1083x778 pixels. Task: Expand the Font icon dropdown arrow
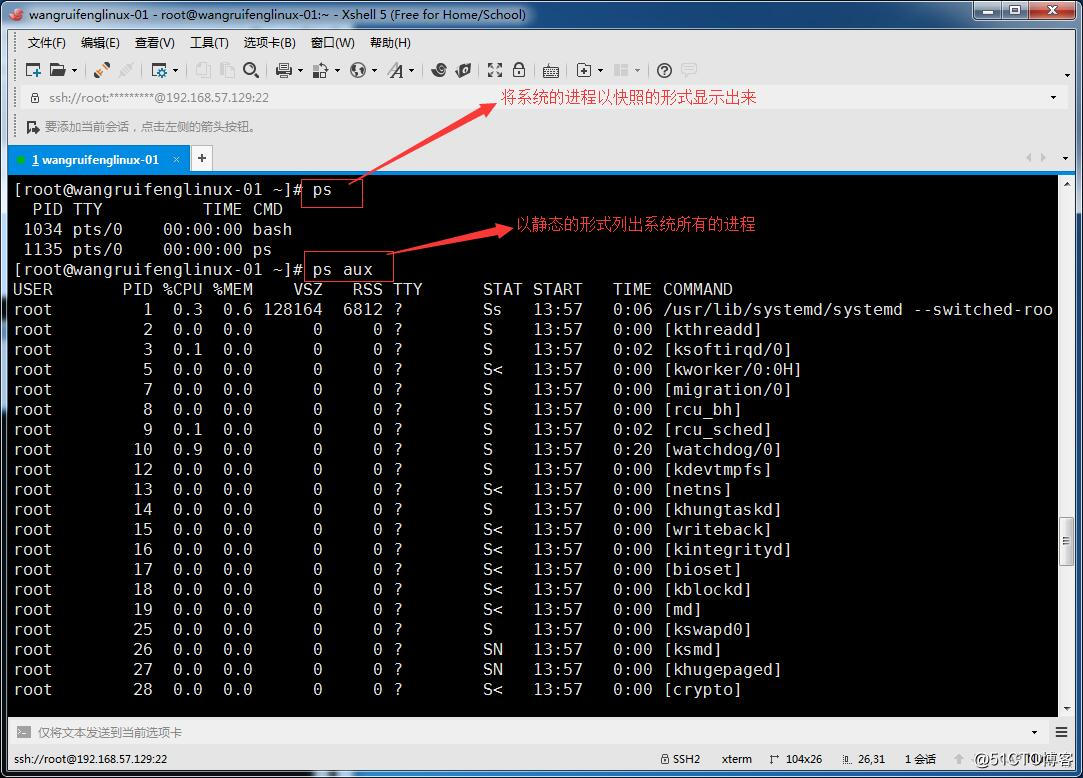coord(412,70)
